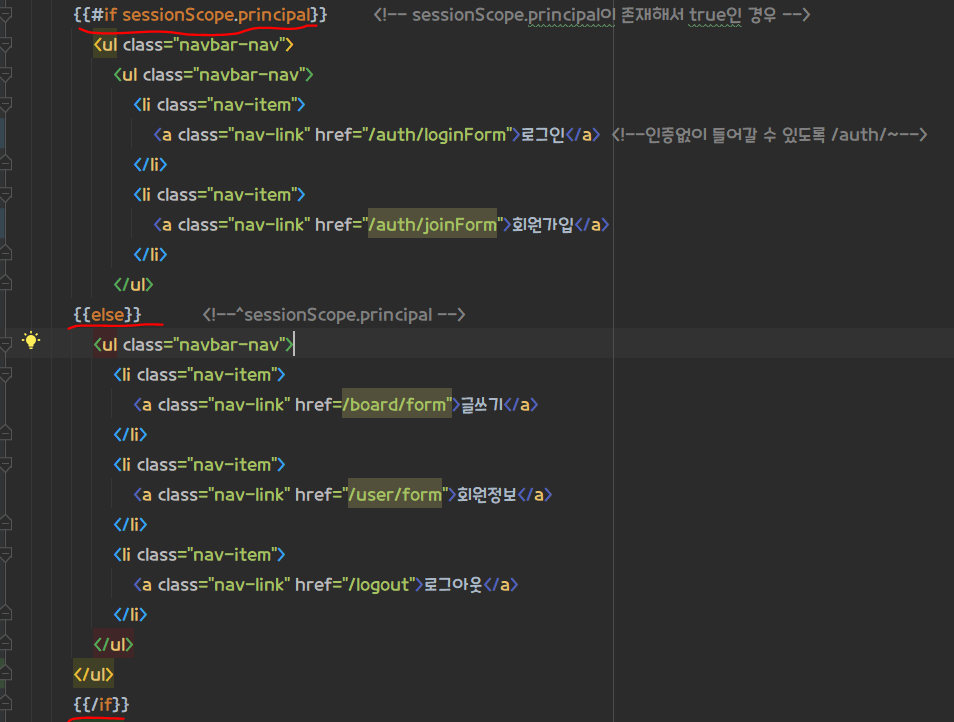Click the highlighted /board/form href value
This screenshot has width=954, height=722.
click(x=397, y=404)
